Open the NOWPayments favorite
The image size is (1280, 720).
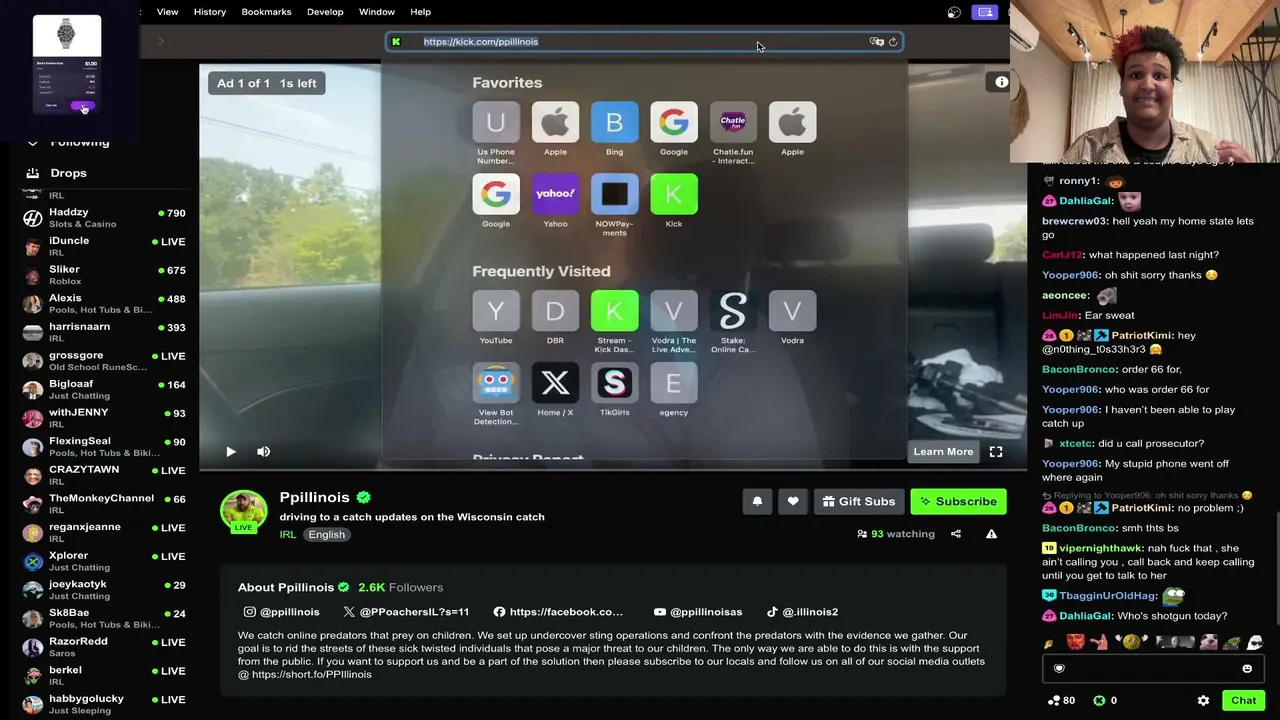pos(614,205)
